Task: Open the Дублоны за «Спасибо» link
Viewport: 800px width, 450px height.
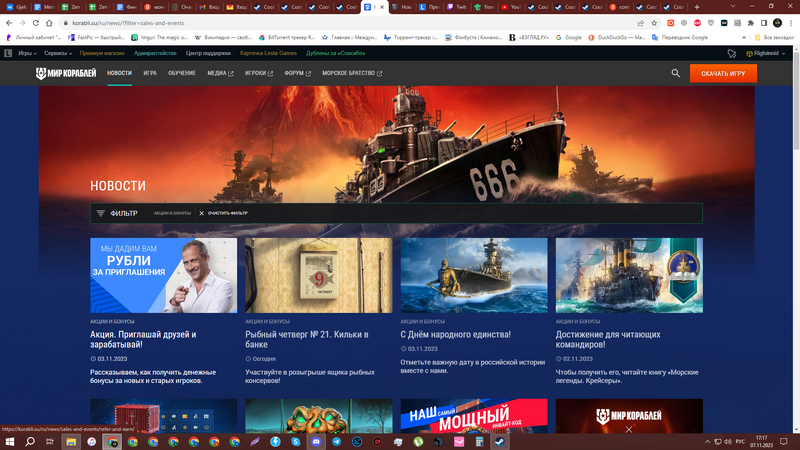Action: pyautogui.click(x=336, y=53)
